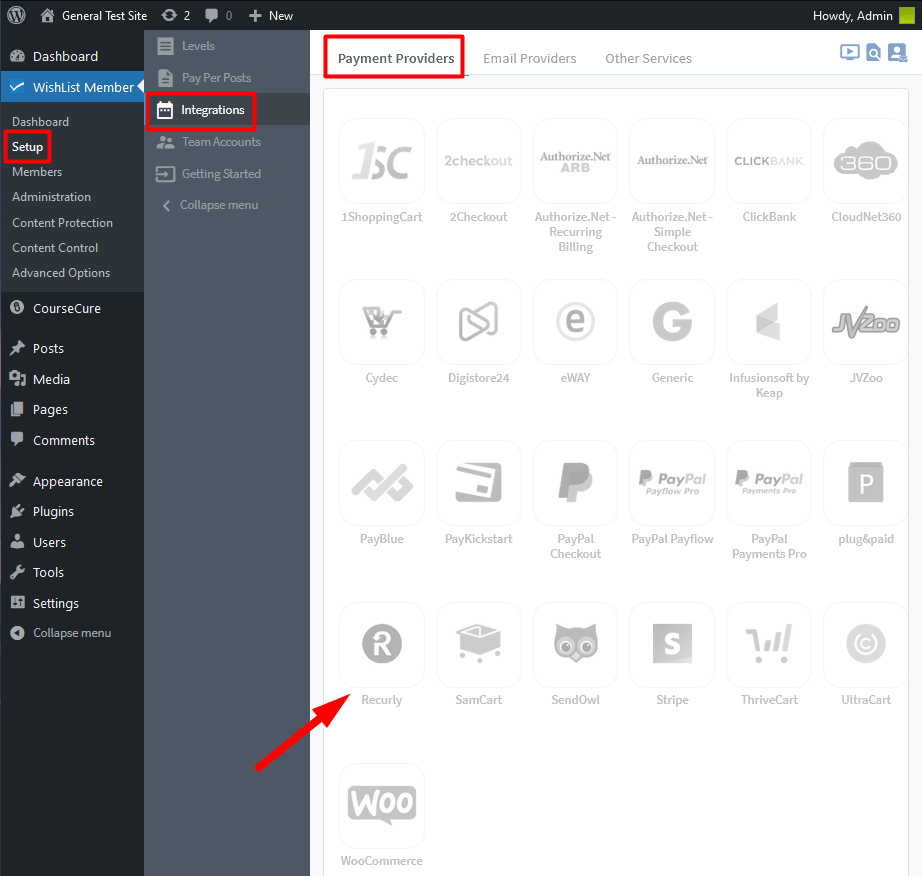Open the WordPress Dashboard menu
922x876 pixels.
72,56
